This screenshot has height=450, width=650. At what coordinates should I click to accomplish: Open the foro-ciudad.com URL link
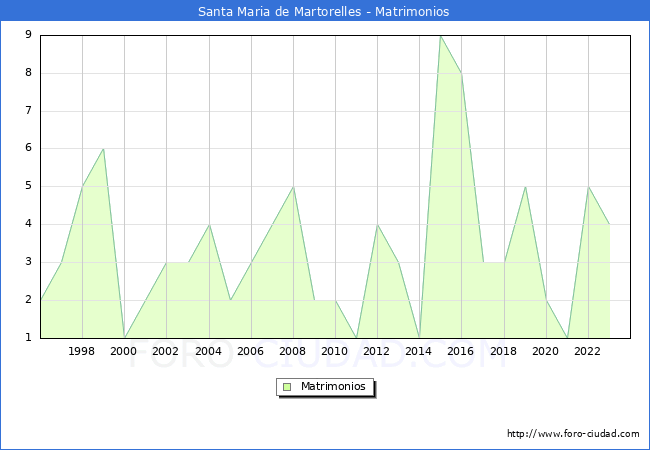[x=573, y=433]
